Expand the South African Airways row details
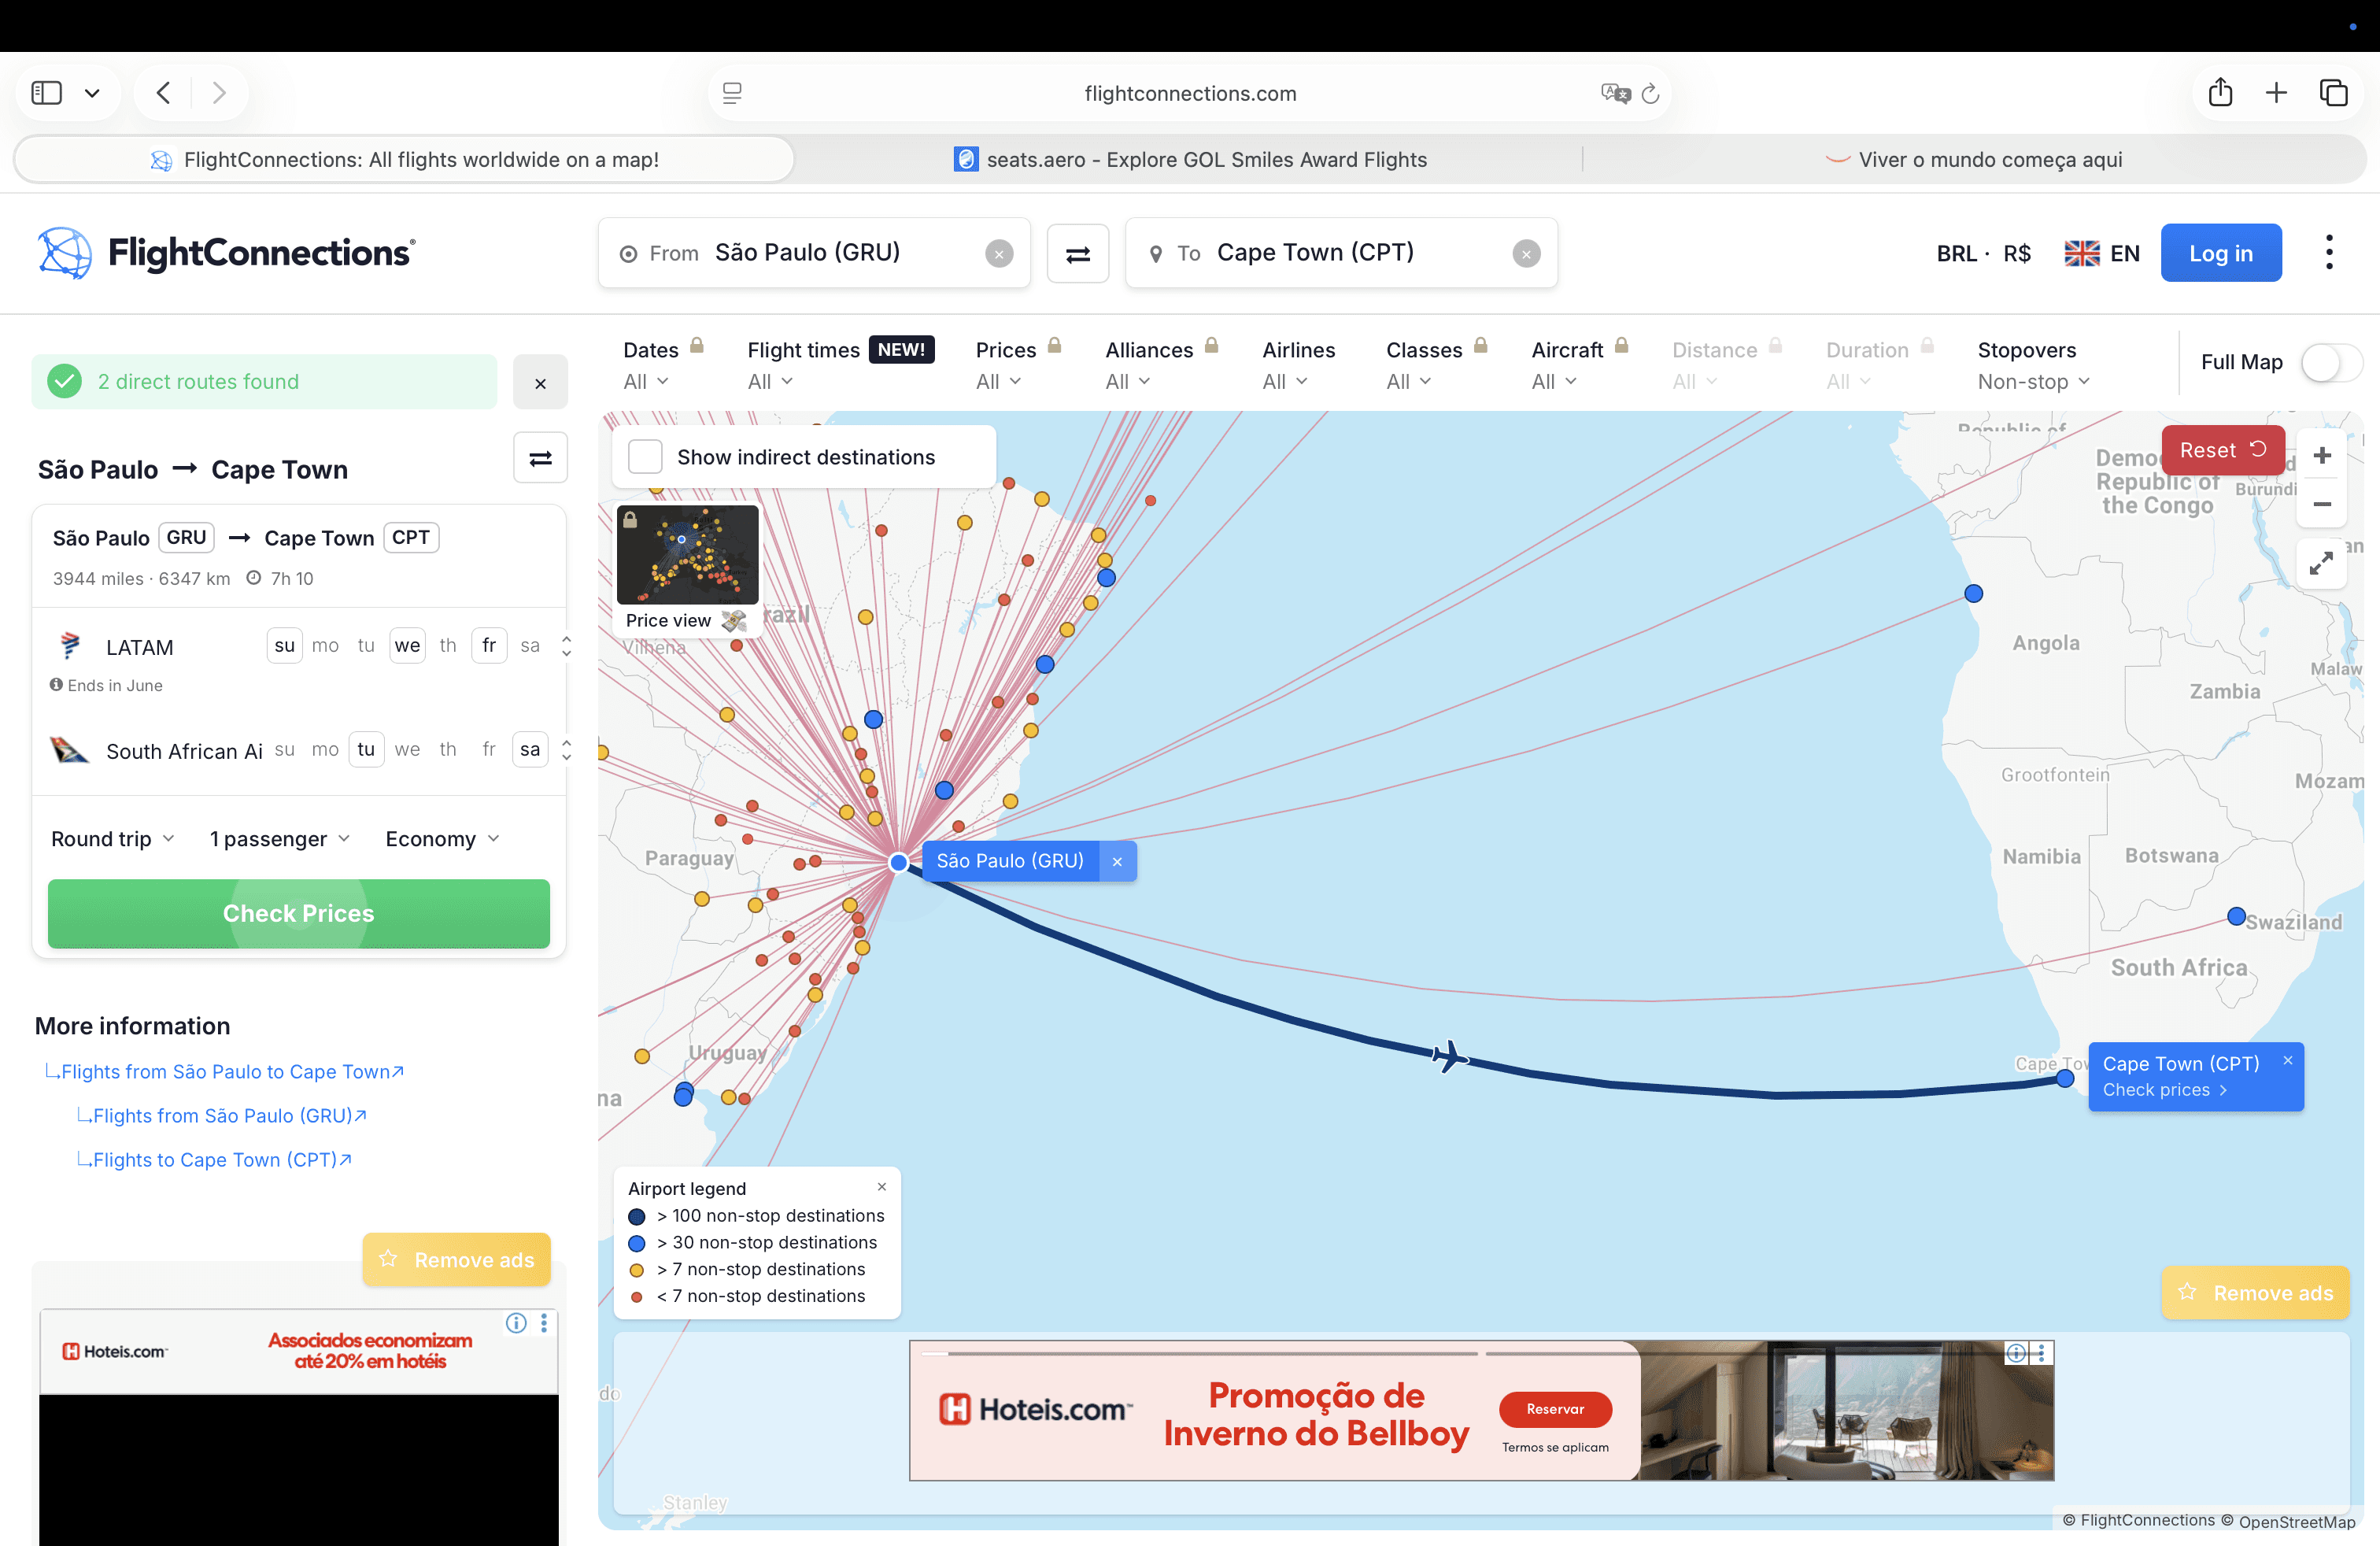The height and width of the screenshot is (1546, 2380). (566, 750)
